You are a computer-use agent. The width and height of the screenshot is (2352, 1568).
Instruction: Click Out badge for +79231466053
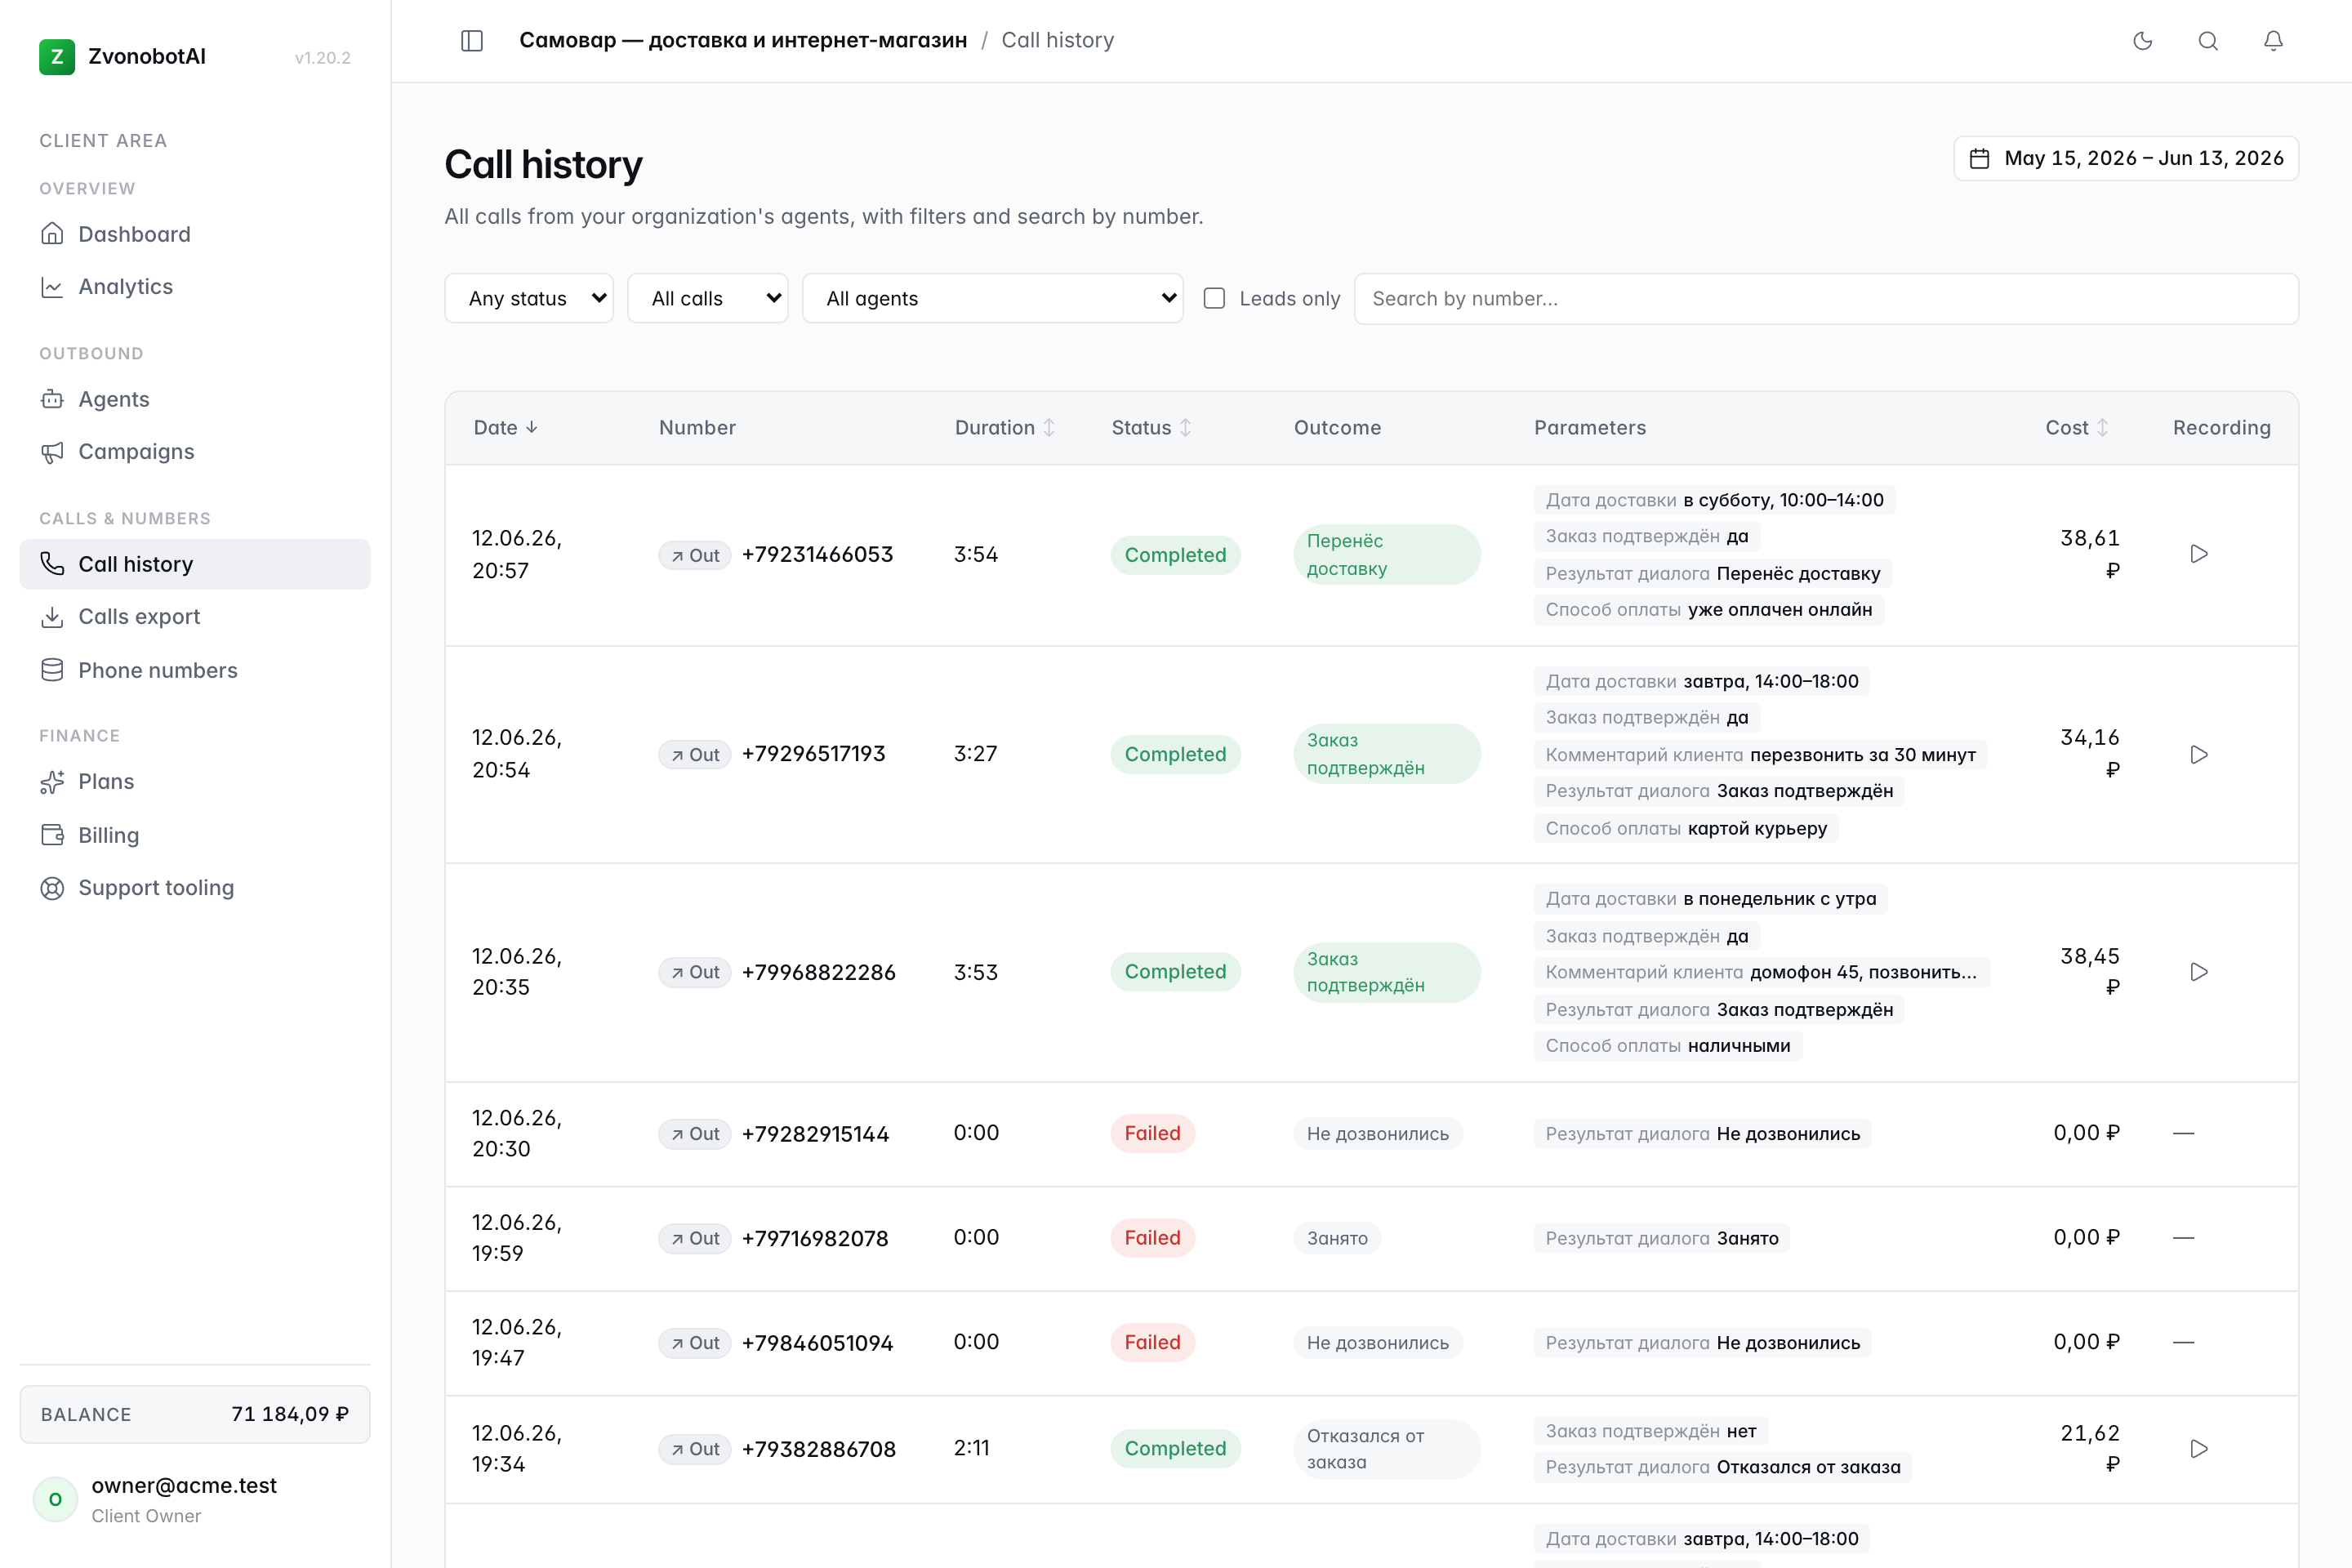click(x=695, y=555)
